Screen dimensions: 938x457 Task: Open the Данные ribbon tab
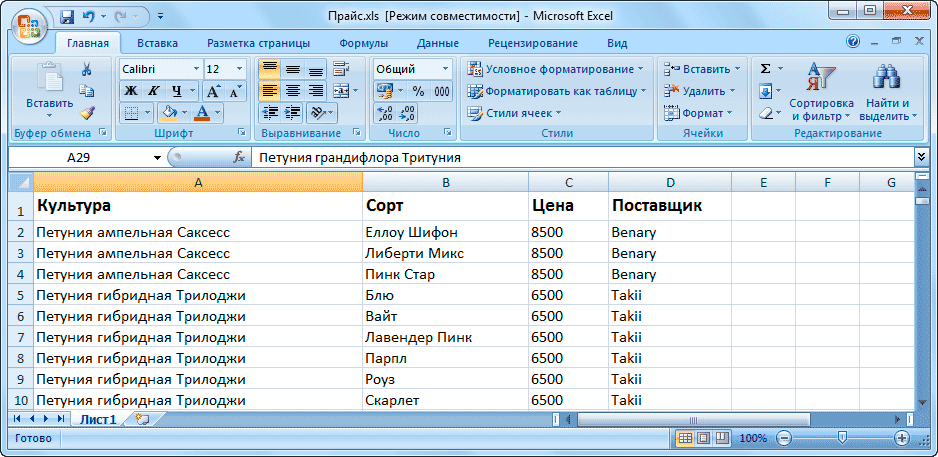(438, 43)
